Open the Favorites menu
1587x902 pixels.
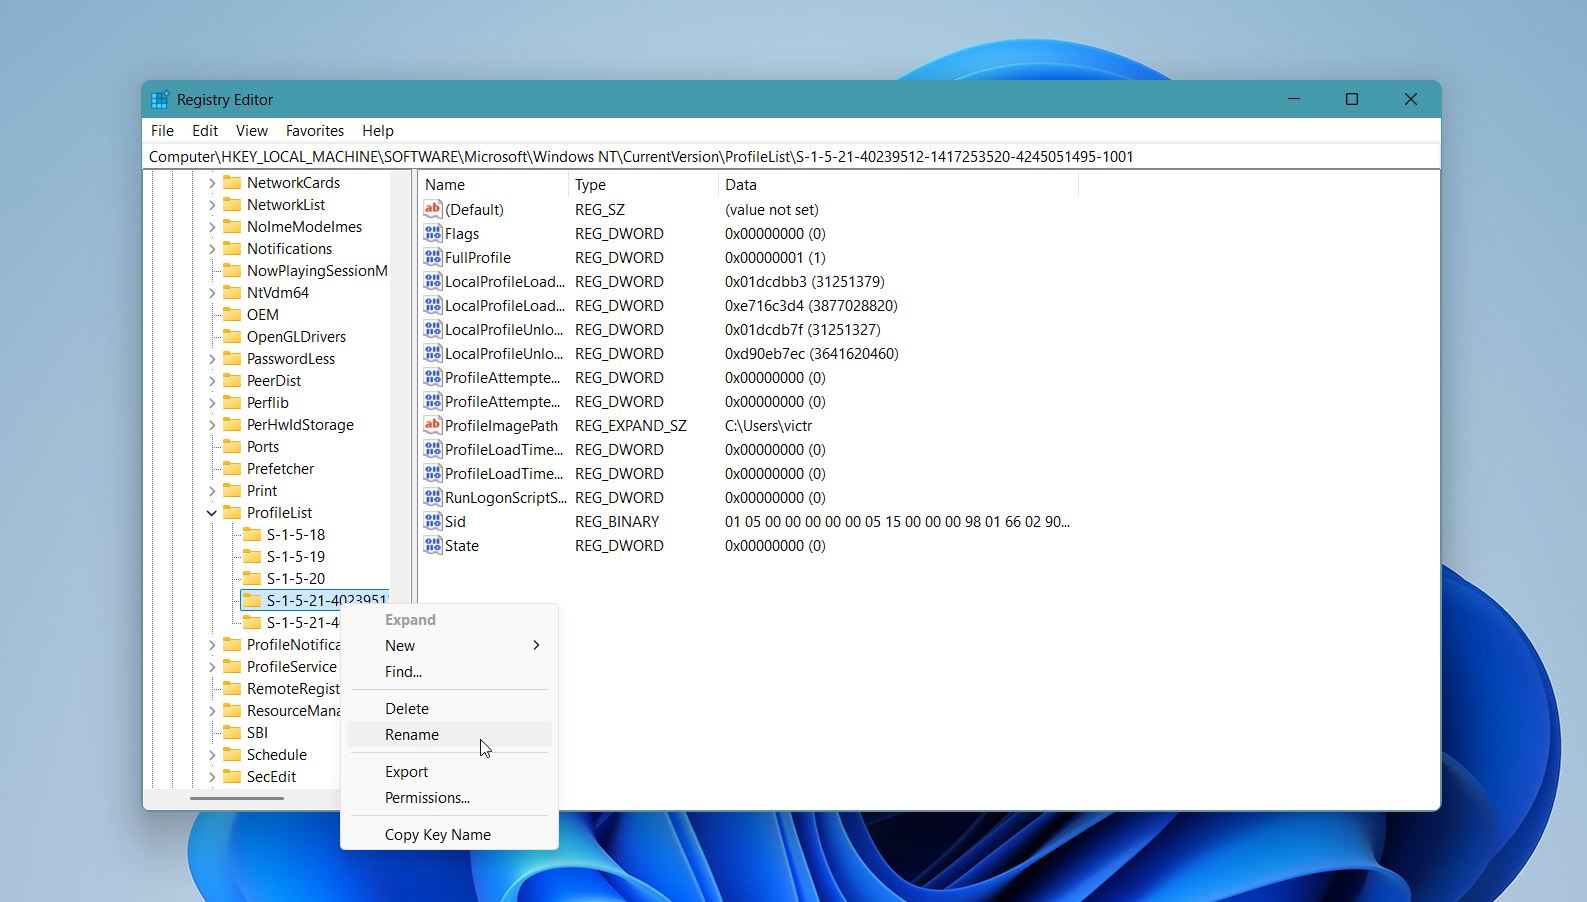(x=315, y=131)
